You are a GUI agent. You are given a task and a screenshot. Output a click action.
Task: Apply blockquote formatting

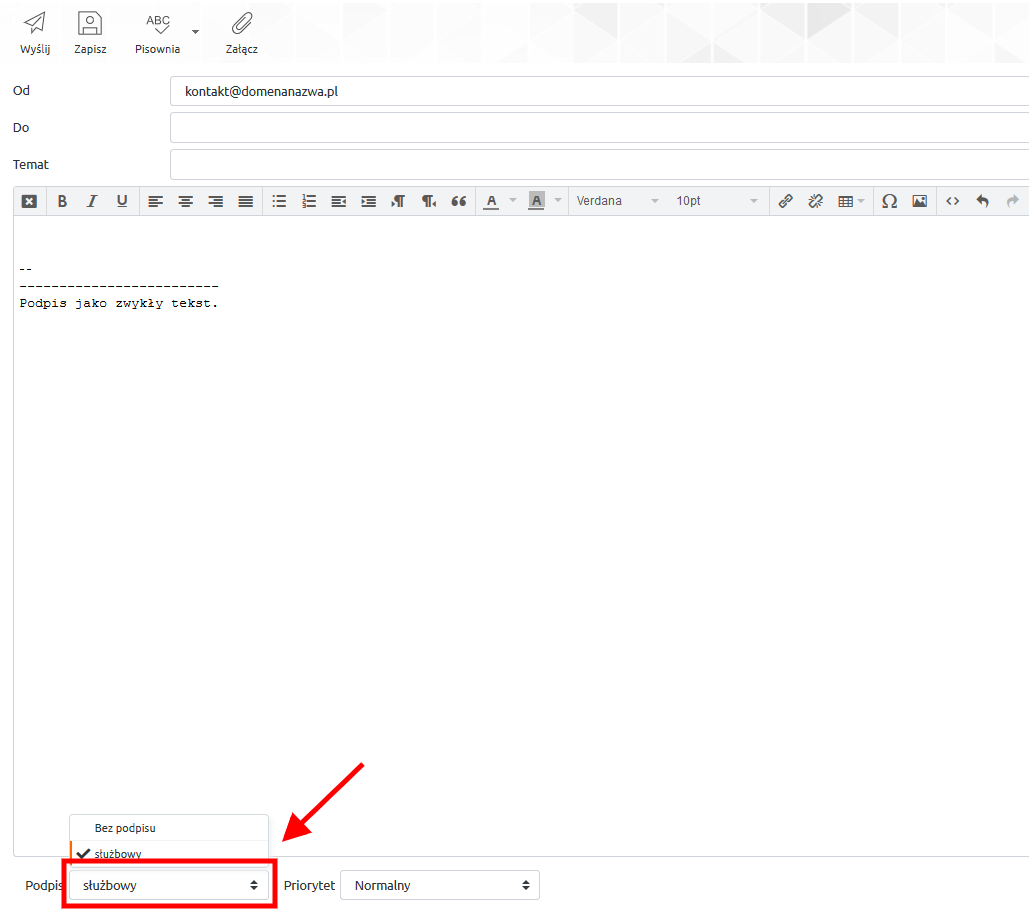click(x=459, y=201)
